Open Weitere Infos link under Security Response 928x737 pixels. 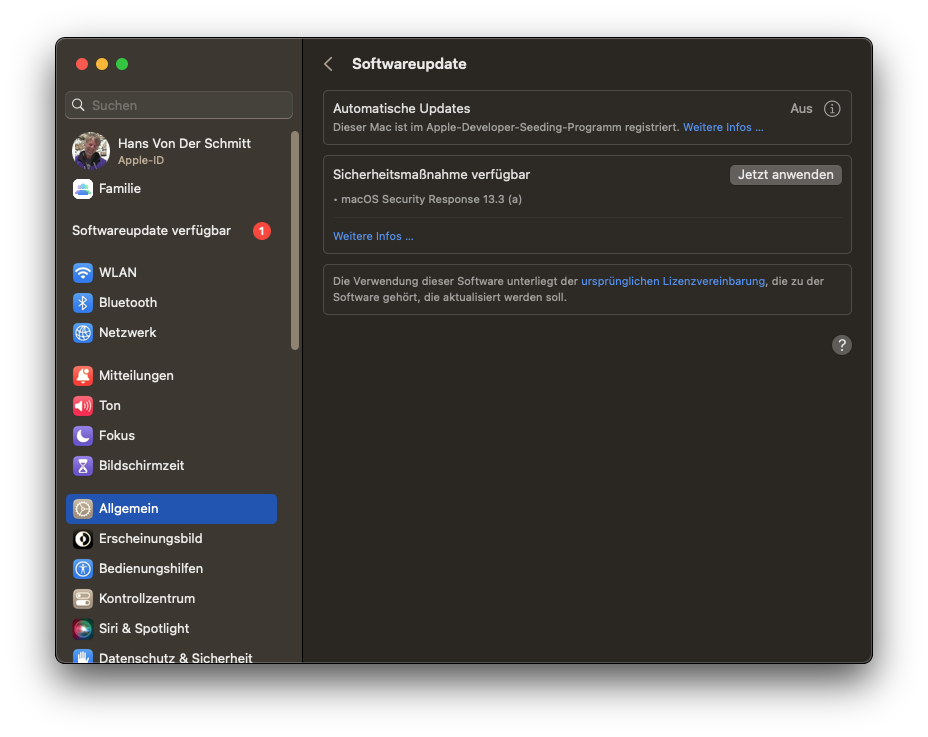372,237
